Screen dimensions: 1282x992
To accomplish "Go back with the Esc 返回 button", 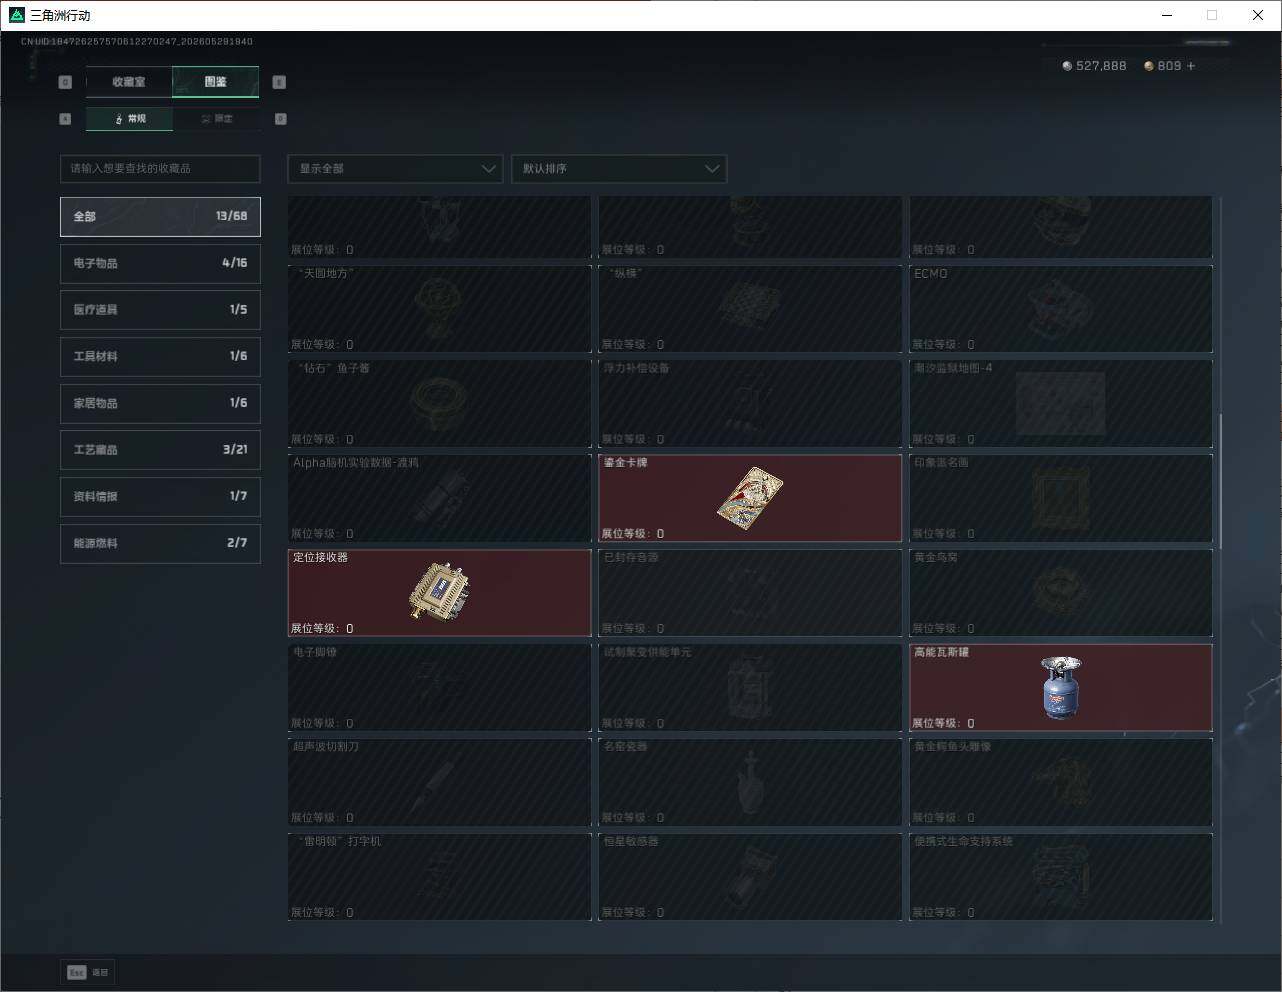I will [x=89, y=972].
